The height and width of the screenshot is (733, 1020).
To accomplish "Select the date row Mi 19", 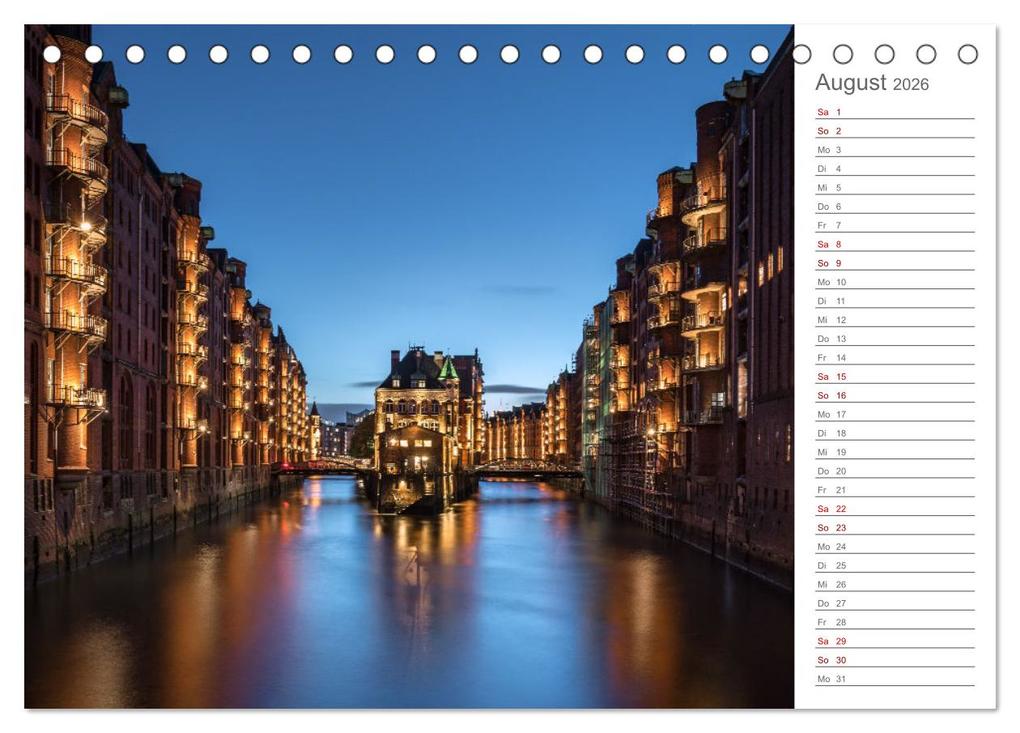I will 895,451.
